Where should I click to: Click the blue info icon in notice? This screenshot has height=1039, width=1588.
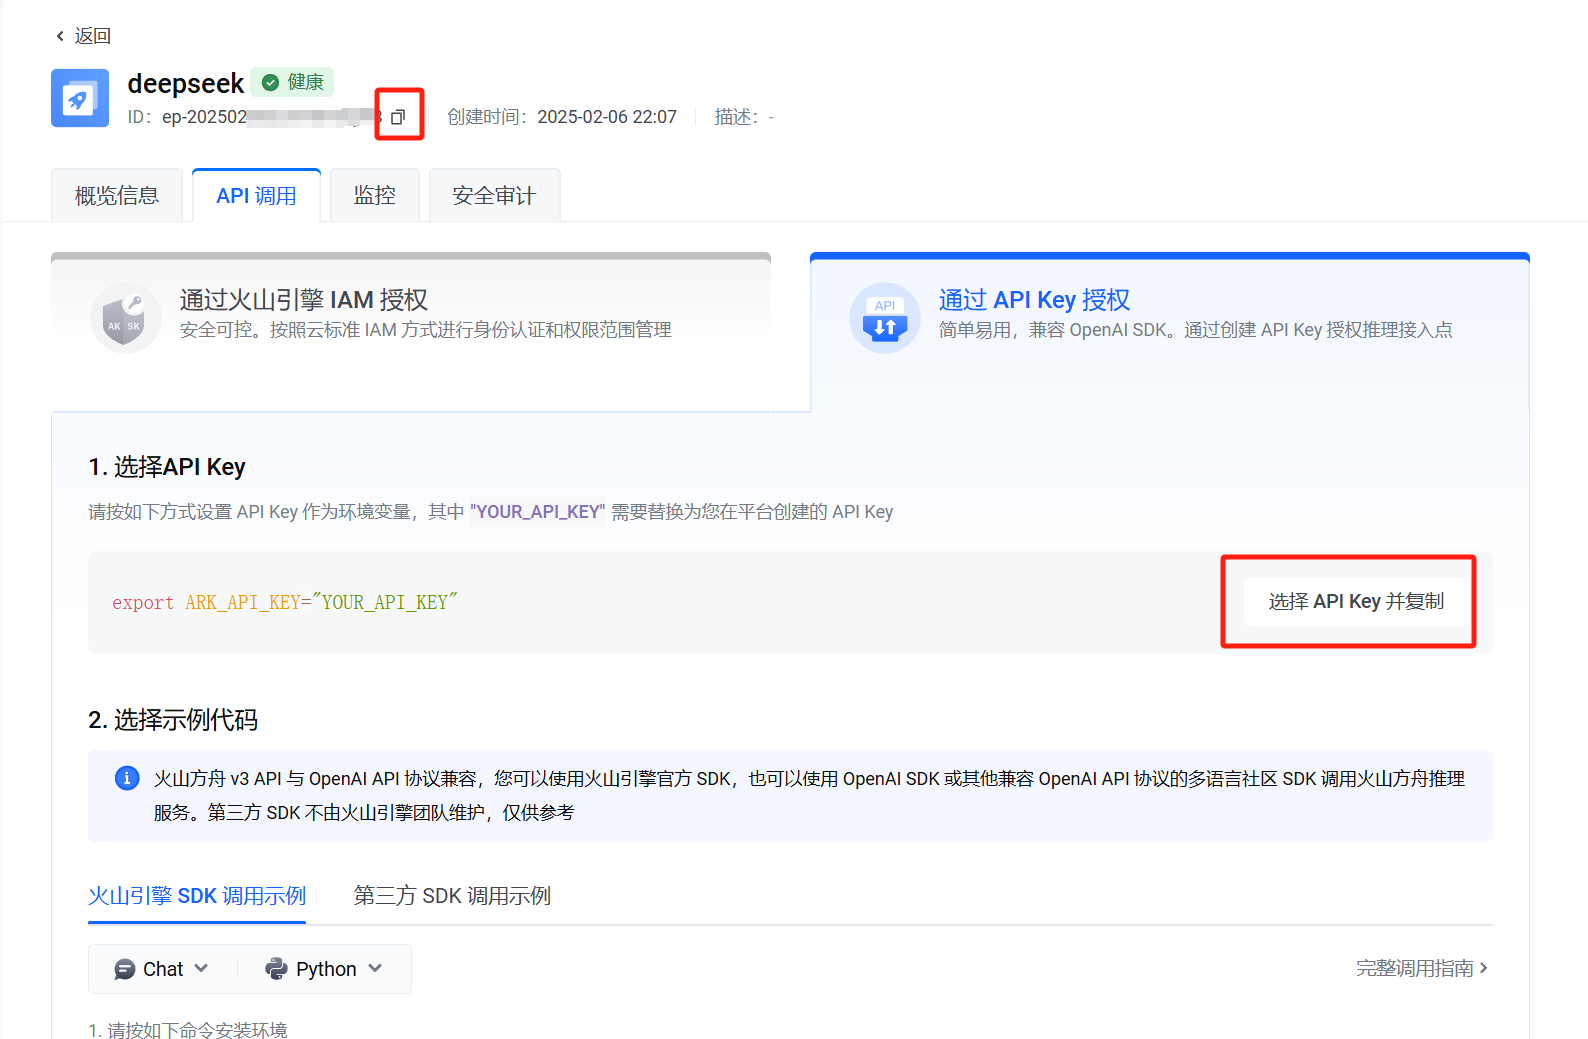pyautogui.click(x=127, y=778)
